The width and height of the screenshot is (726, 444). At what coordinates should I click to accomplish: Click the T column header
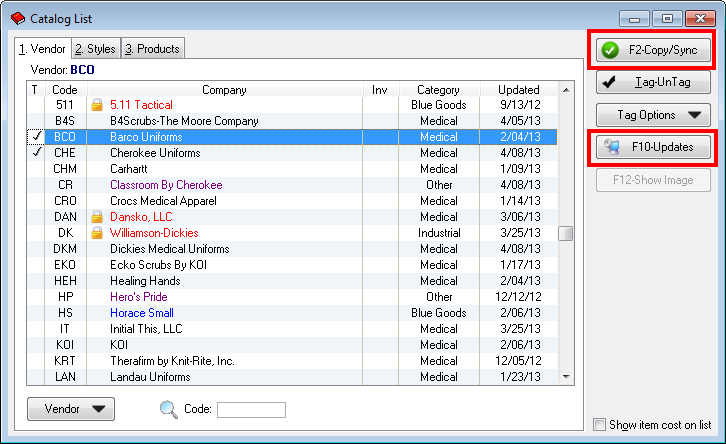point(35,89)
